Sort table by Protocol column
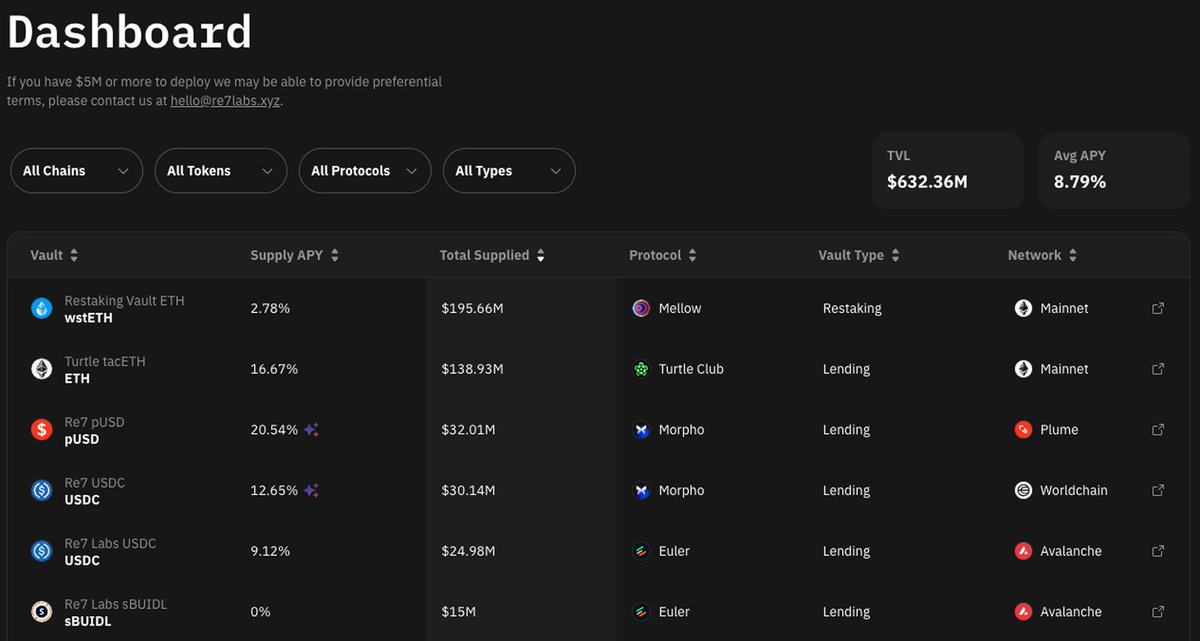1200x641 pixels. (663, 255)
